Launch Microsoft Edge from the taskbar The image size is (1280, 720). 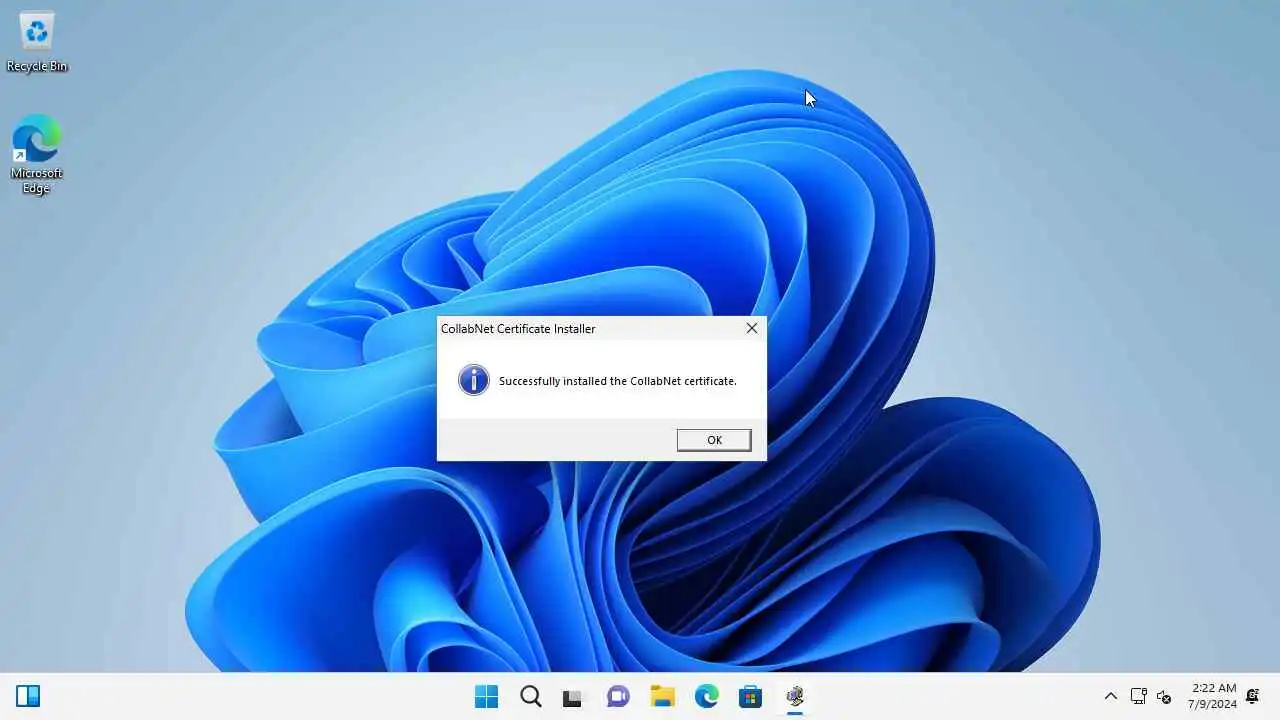click(706, 696)
